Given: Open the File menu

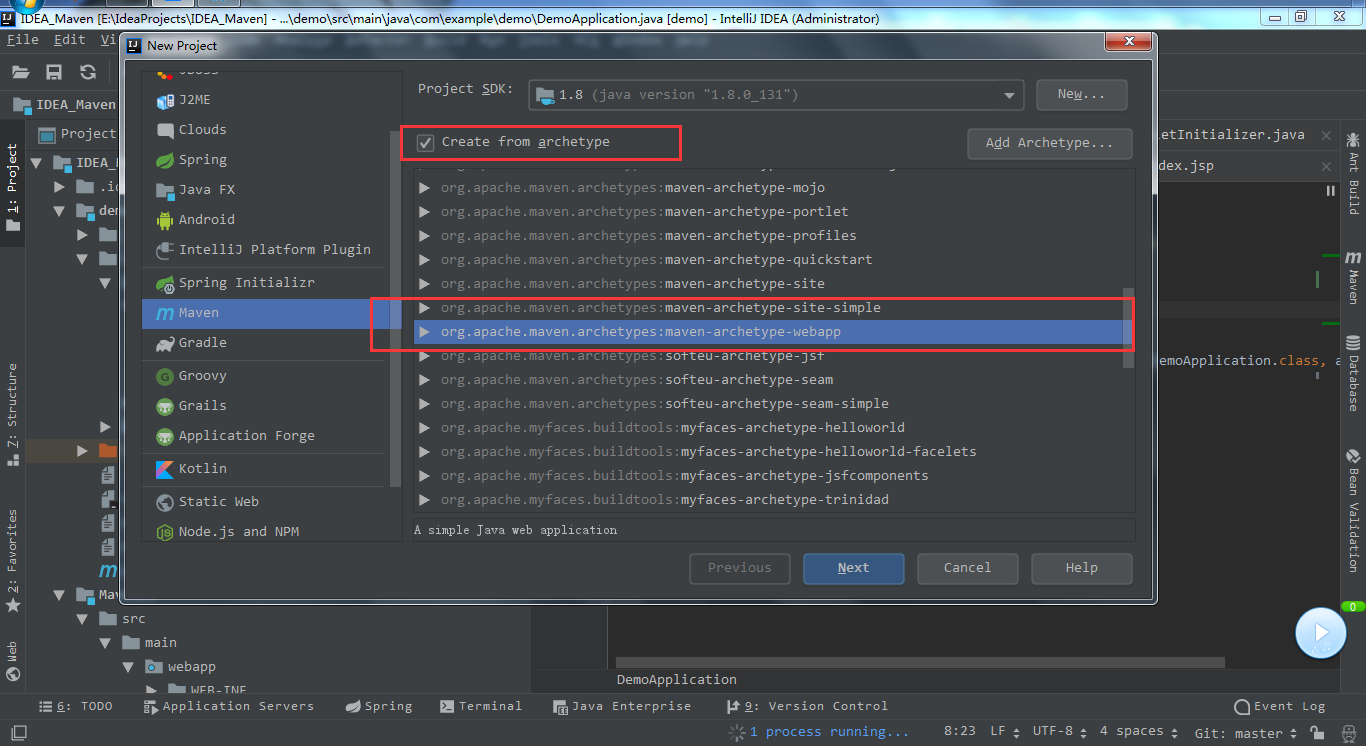Looking at the screenshot, I should [23, 40].
